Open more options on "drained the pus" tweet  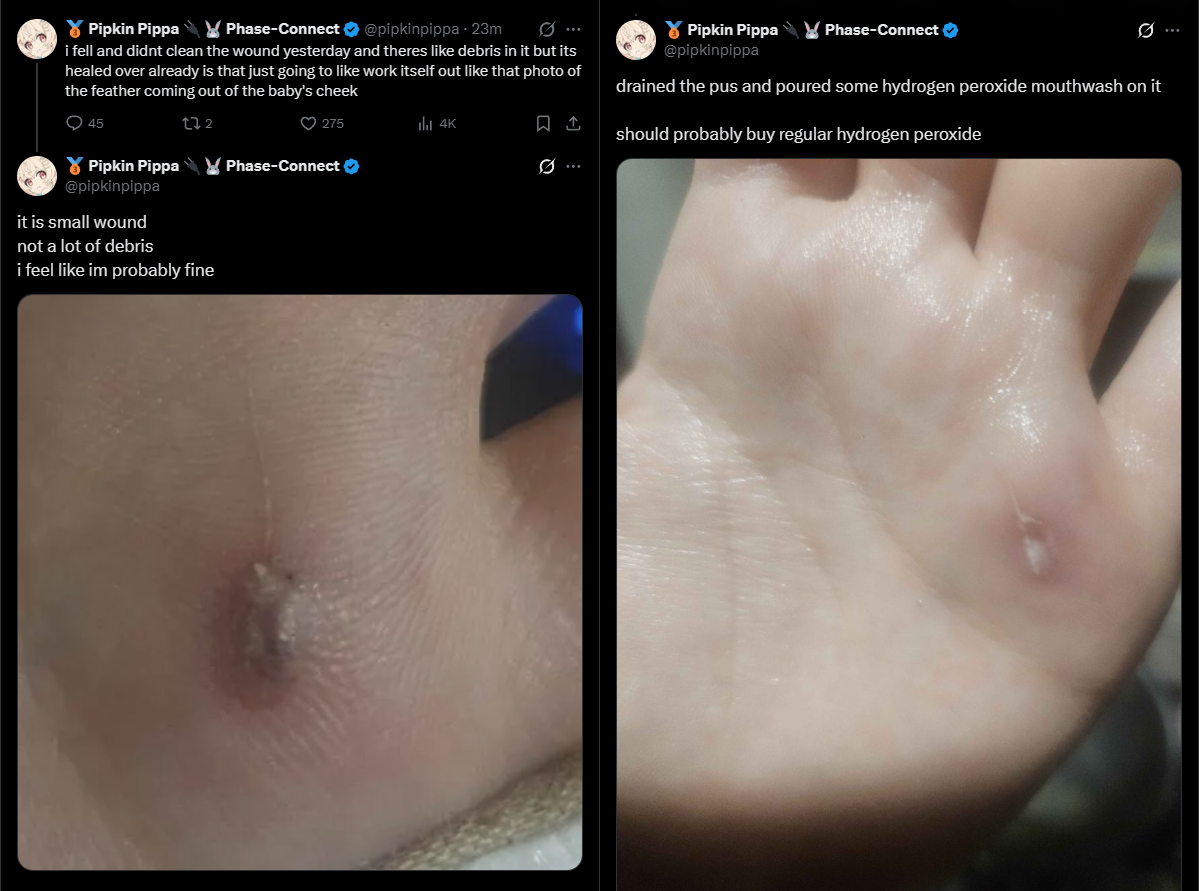(x=1172, y=30)
